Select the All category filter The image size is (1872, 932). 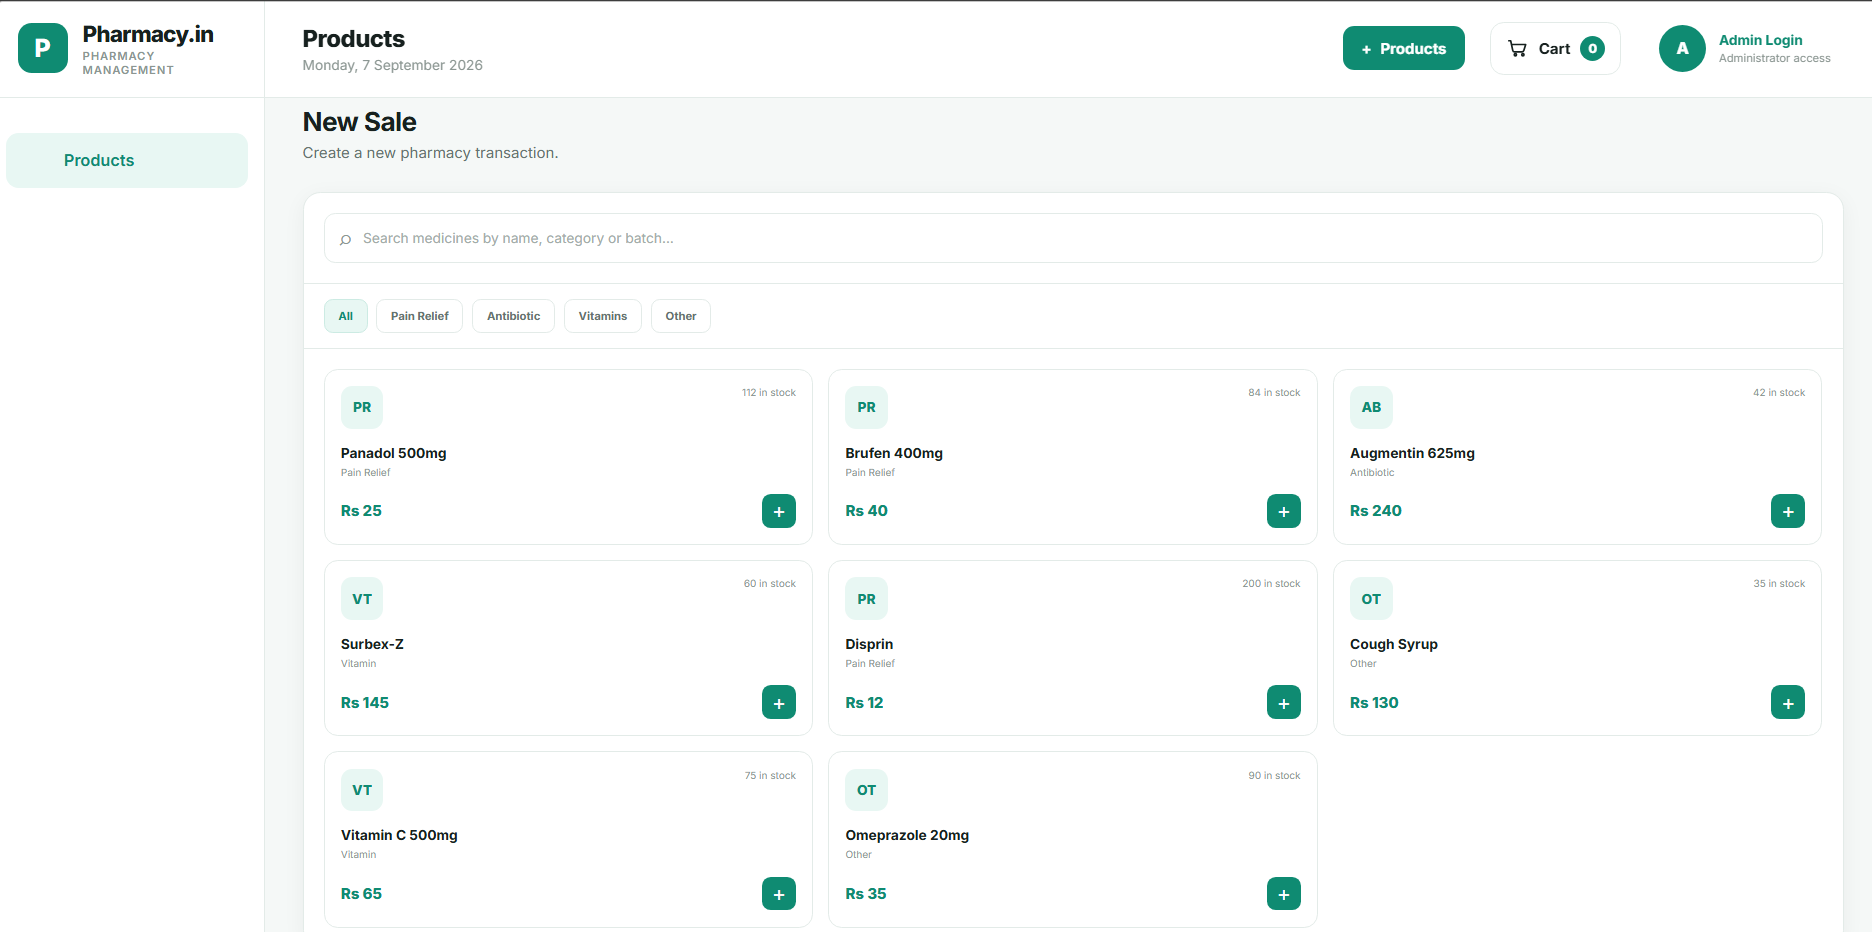(x=346, y=316)
